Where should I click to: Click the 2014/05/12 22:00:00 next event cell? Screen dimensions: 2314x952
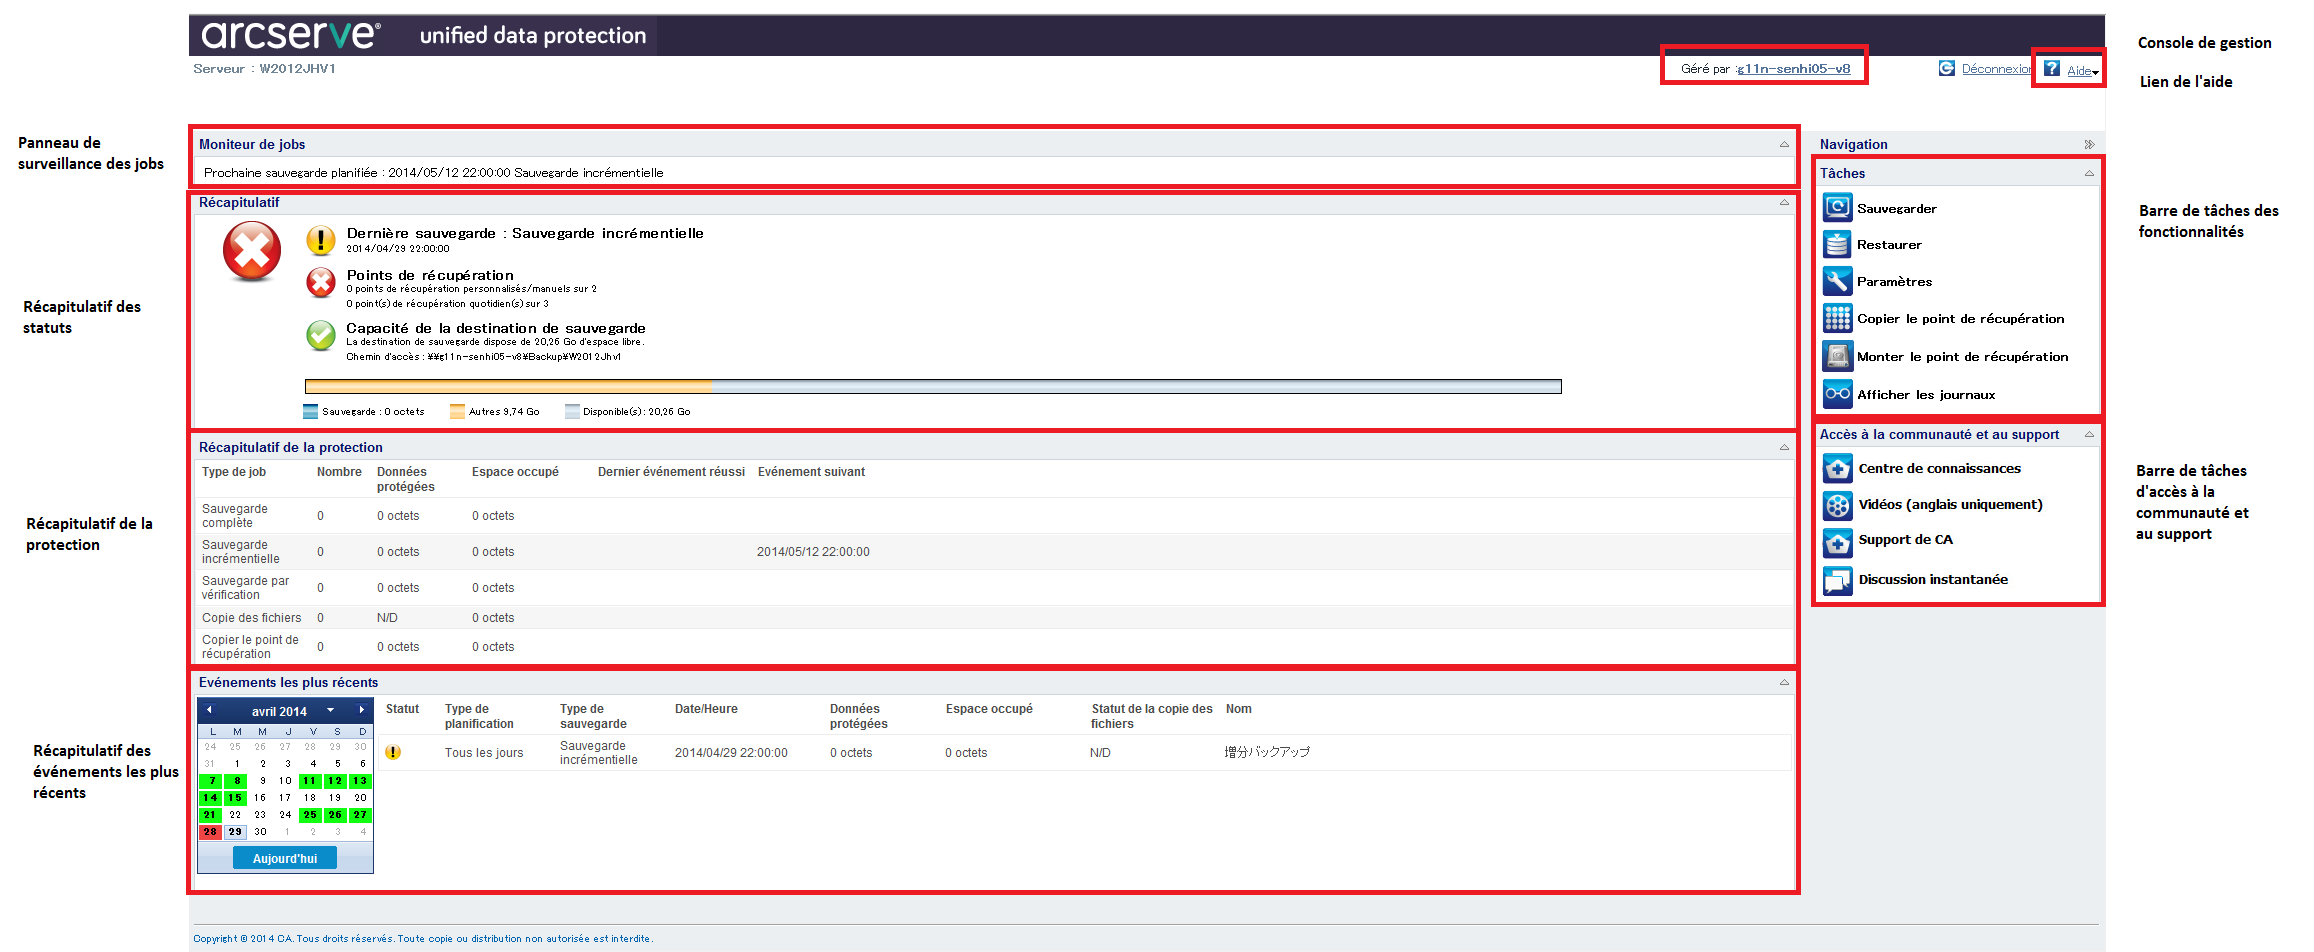tap(813, 552)
